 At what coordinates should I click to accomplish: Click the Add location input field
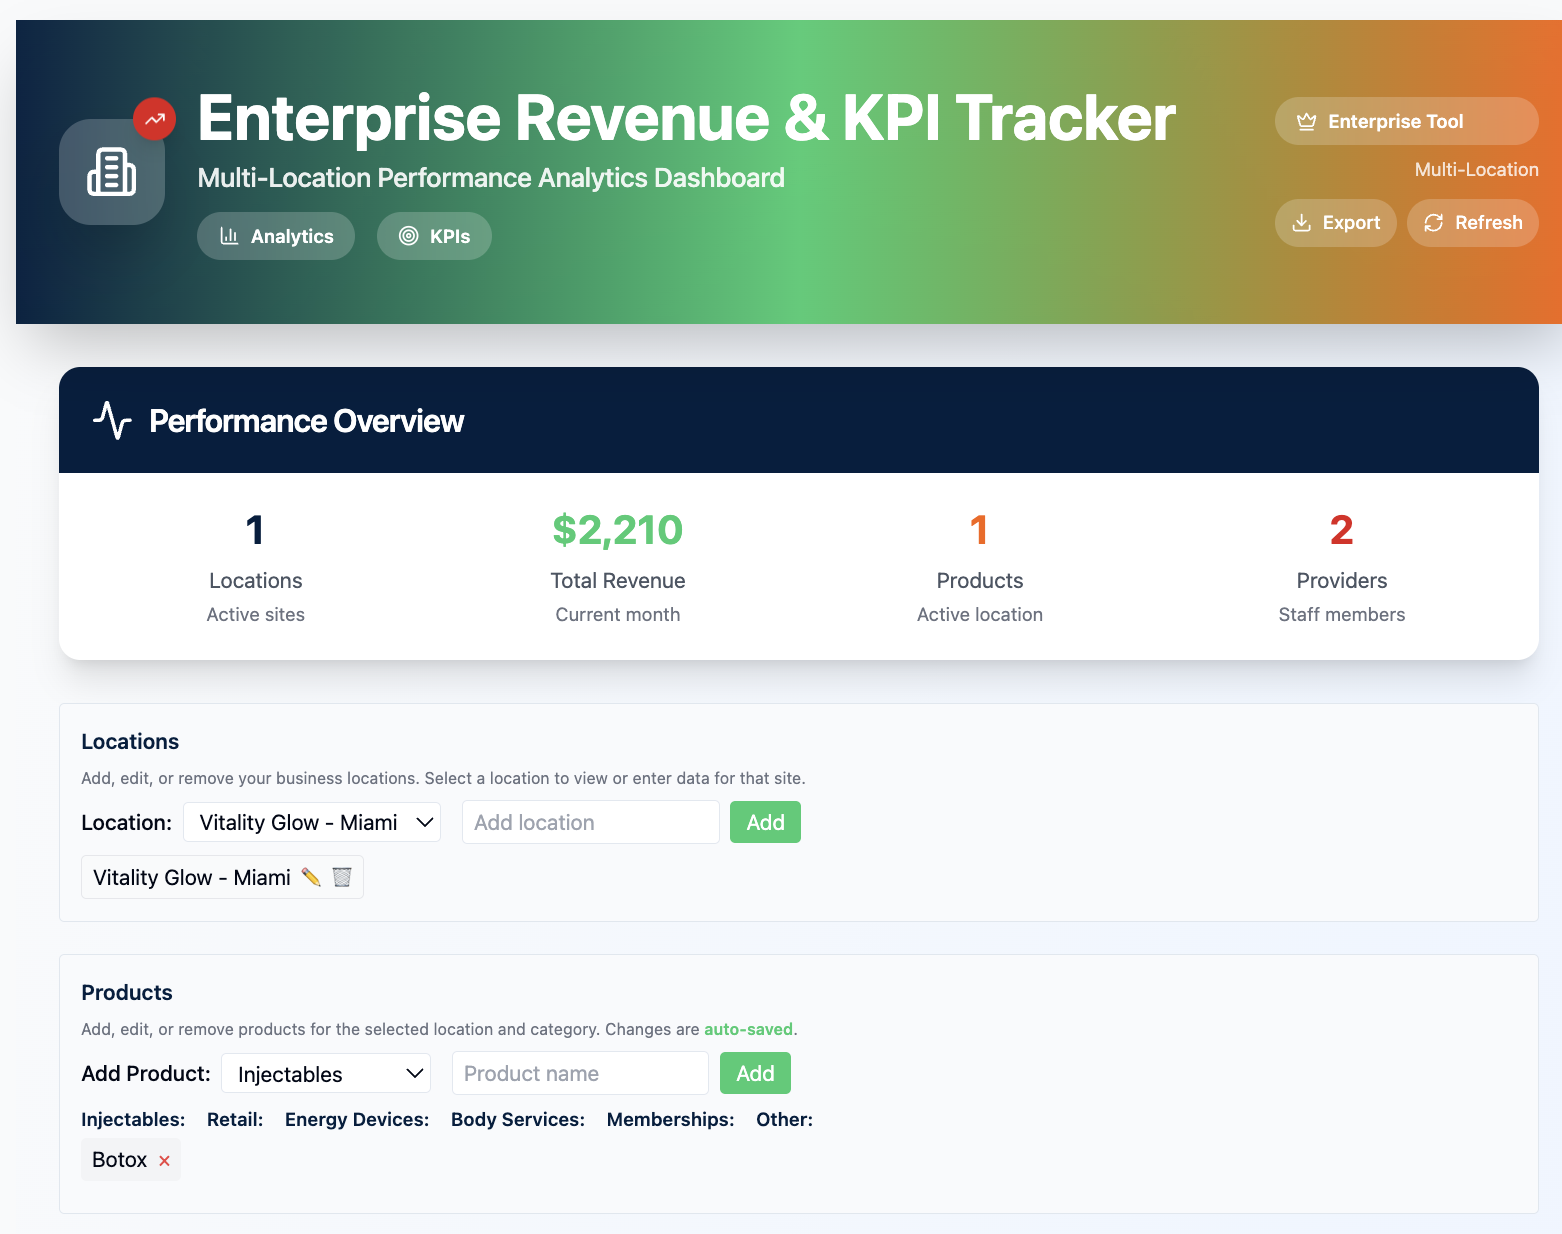(590, 822)
